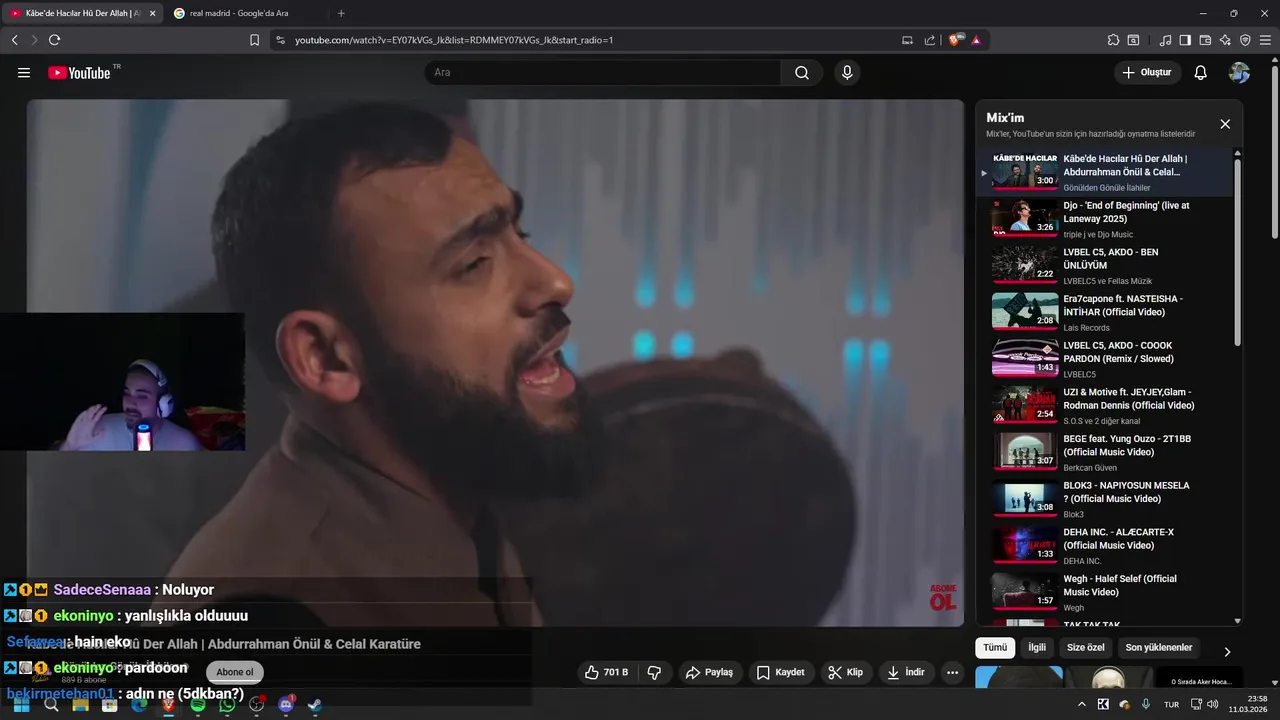Play LVBEL C5, AKDO - BEN ÜNLÜYÜM

point(1104,266)
